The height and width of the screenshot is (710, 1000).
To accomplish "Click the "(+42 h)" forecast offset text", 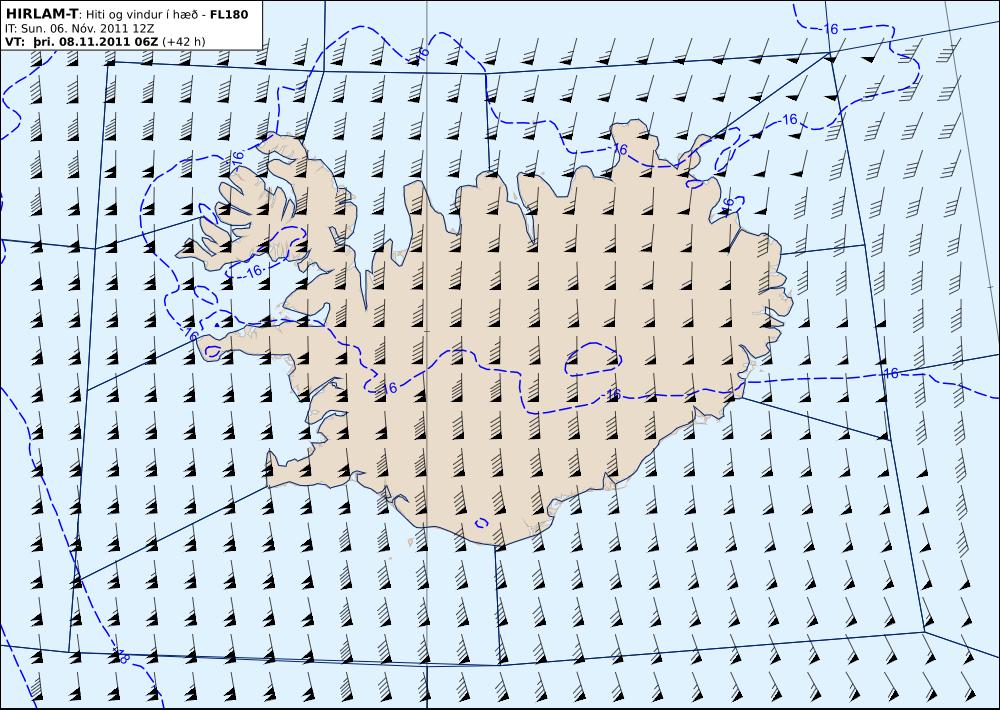I will pyautogui.click(x=184, y=42).
